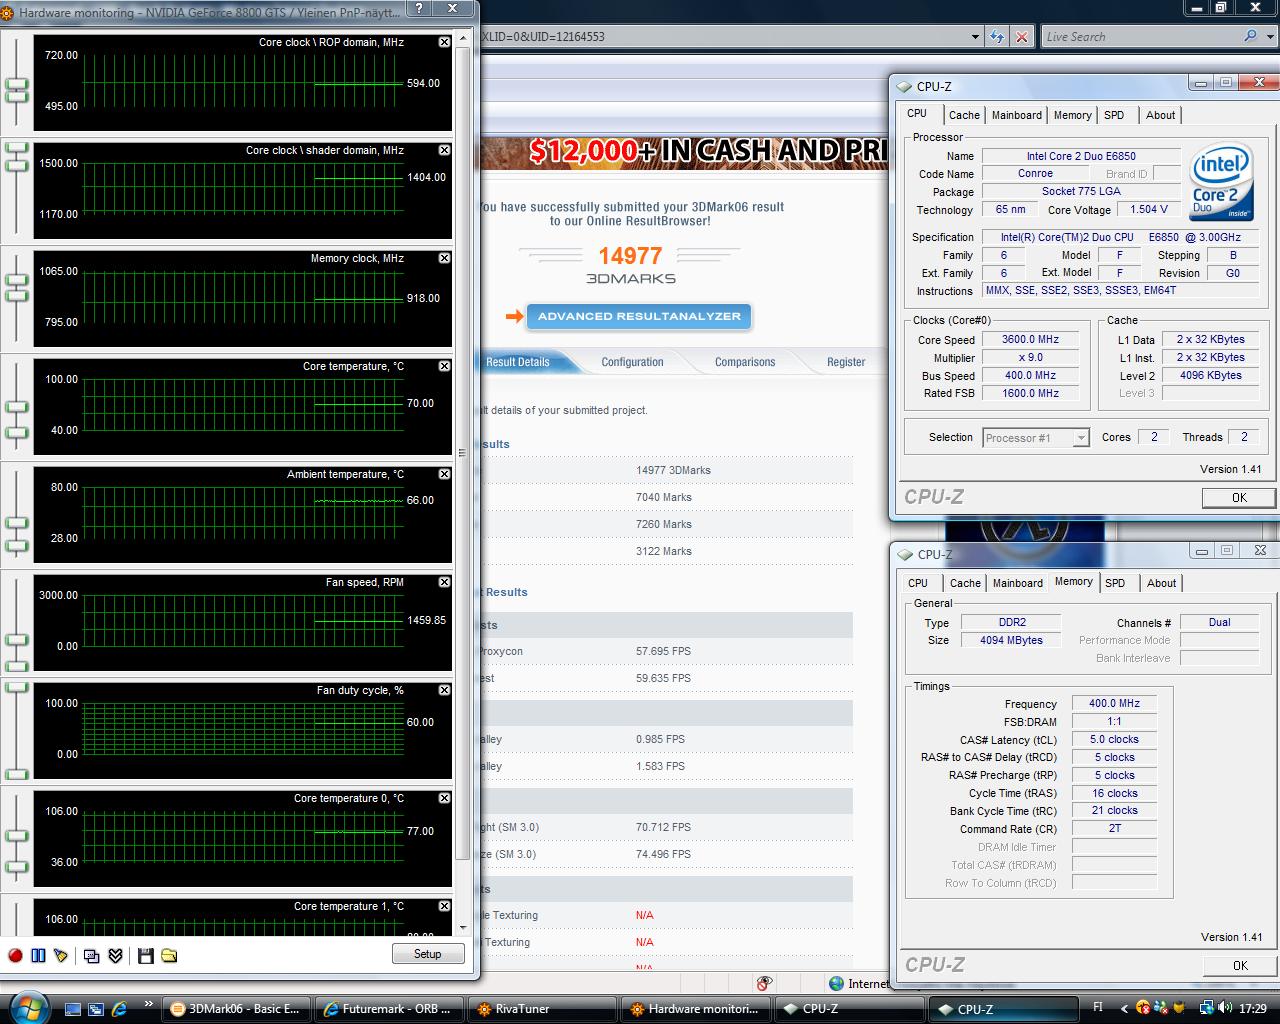Click the Live Search magnifier icon
This screenshot has height=1024, width=1280.
(1251, 36)
